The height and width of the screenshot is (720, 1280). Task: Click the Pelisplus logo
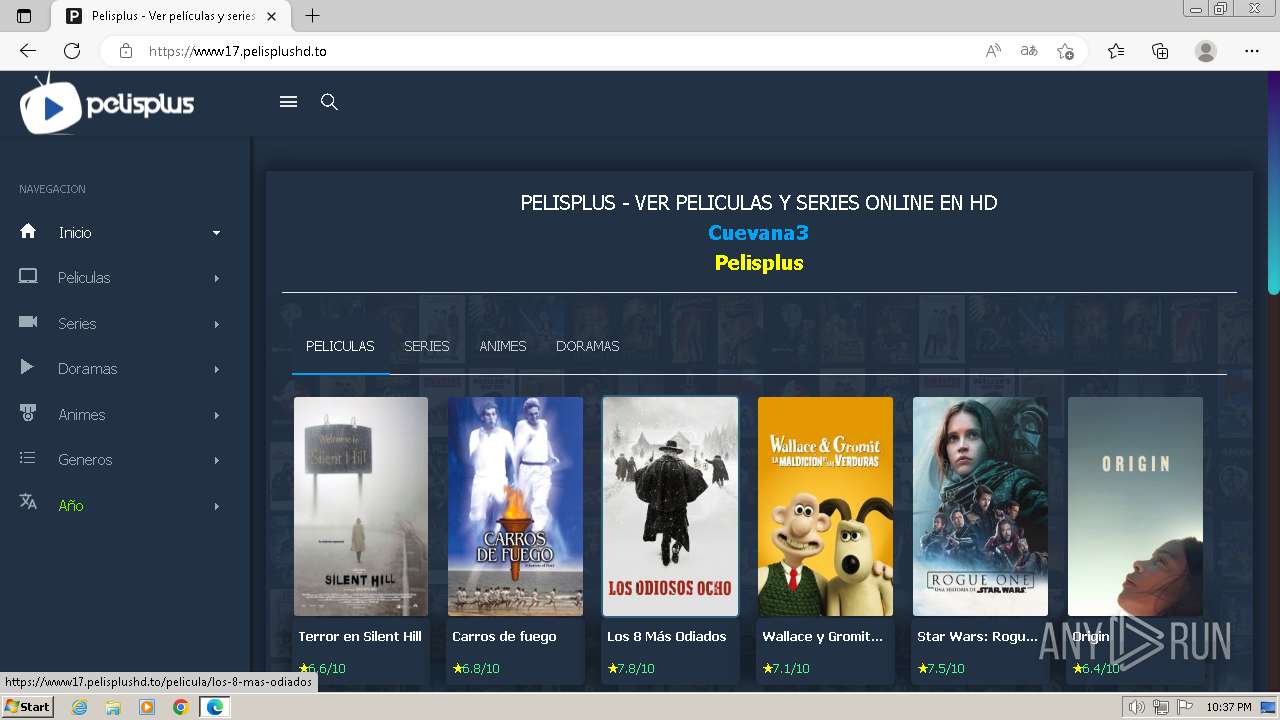coord(107,104)
